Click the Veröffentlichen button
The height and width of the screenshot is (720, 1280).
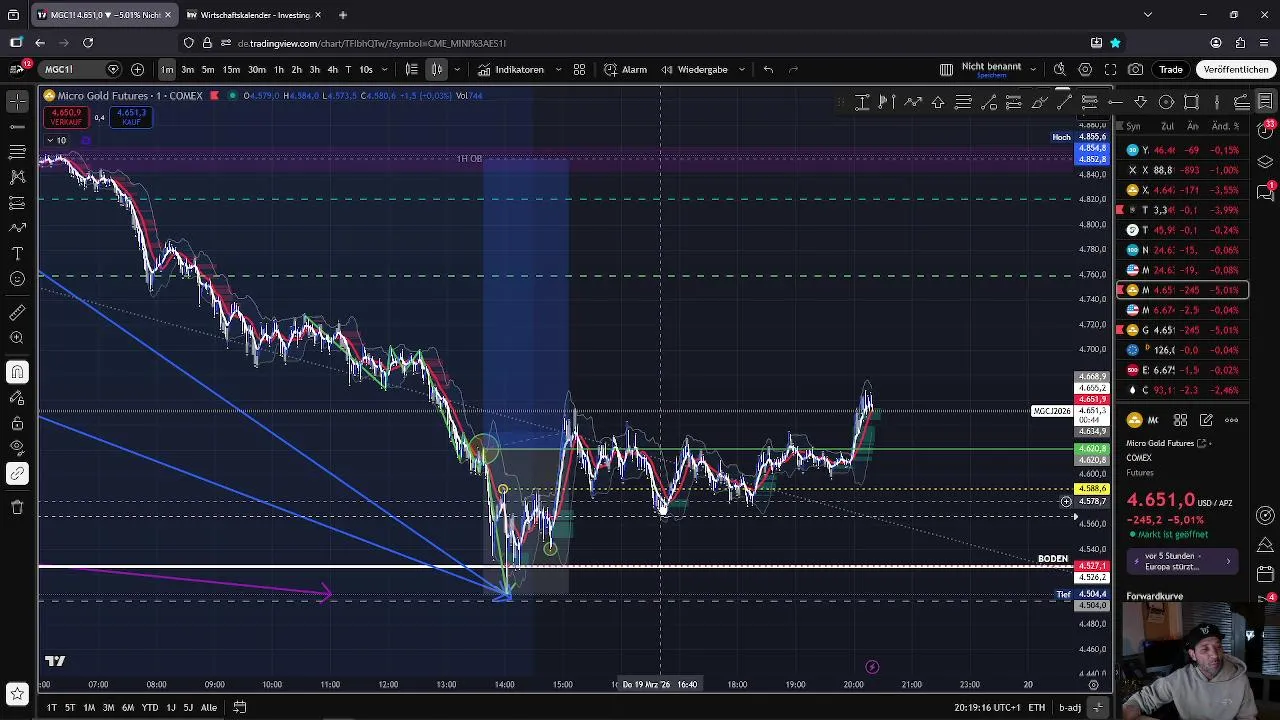(1236, 69)
